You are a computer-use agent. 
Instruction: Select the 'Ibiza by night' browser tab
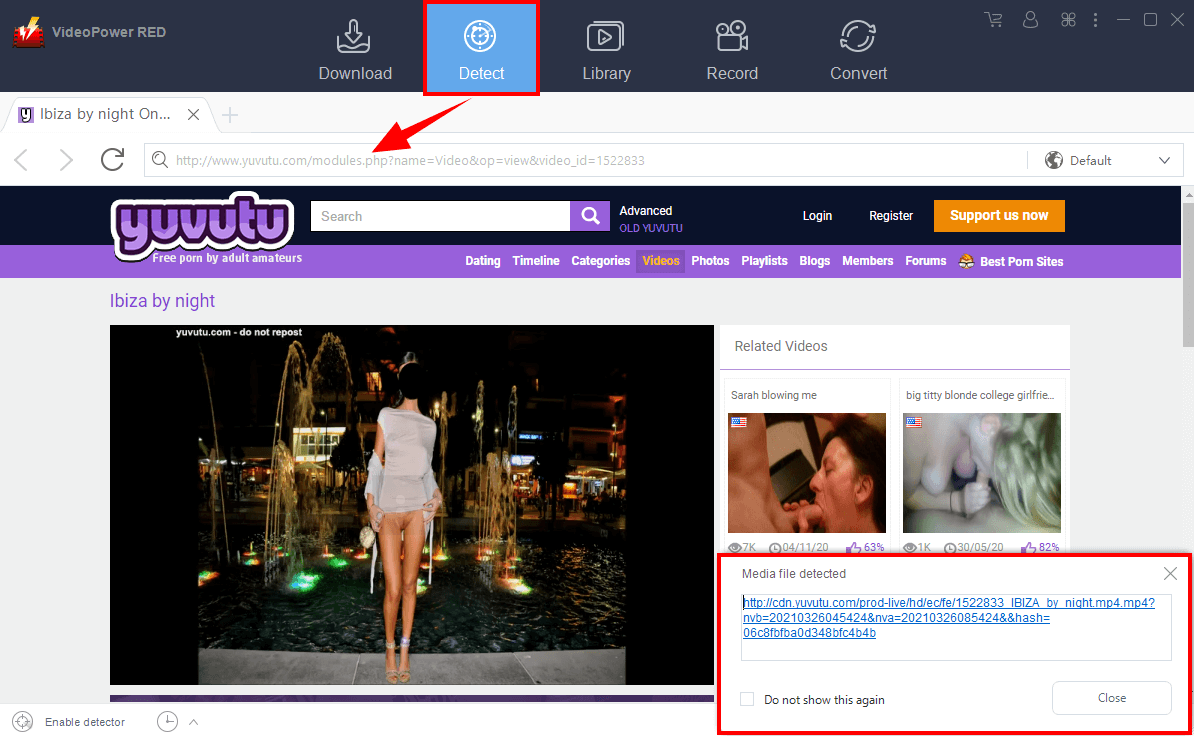click(x=104, y=114)
